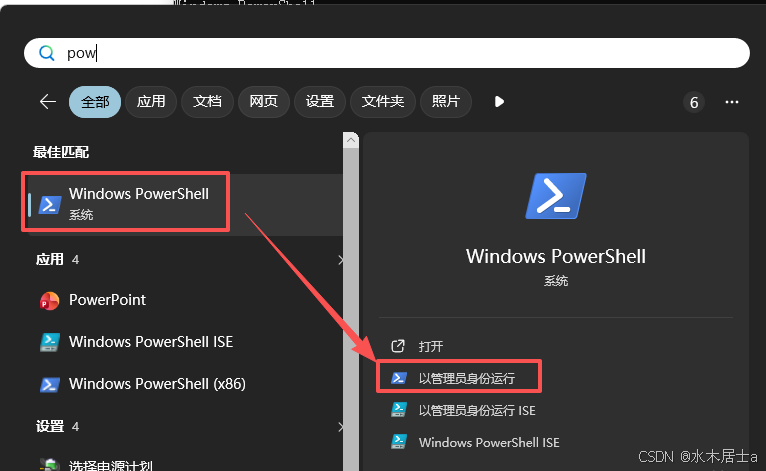Click the Windows PowerShell ISE list icon
The image size is (766, 471).
point(49,343)
